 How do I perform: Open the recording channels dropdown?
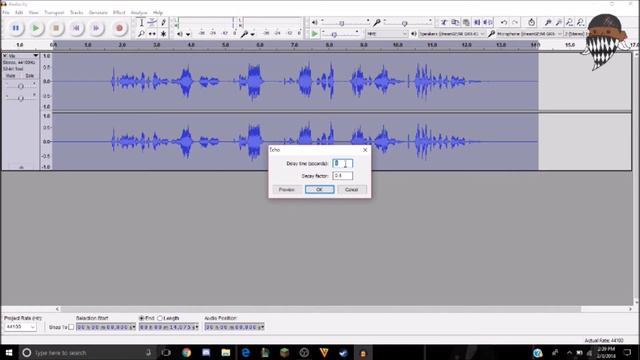[575, 34]
